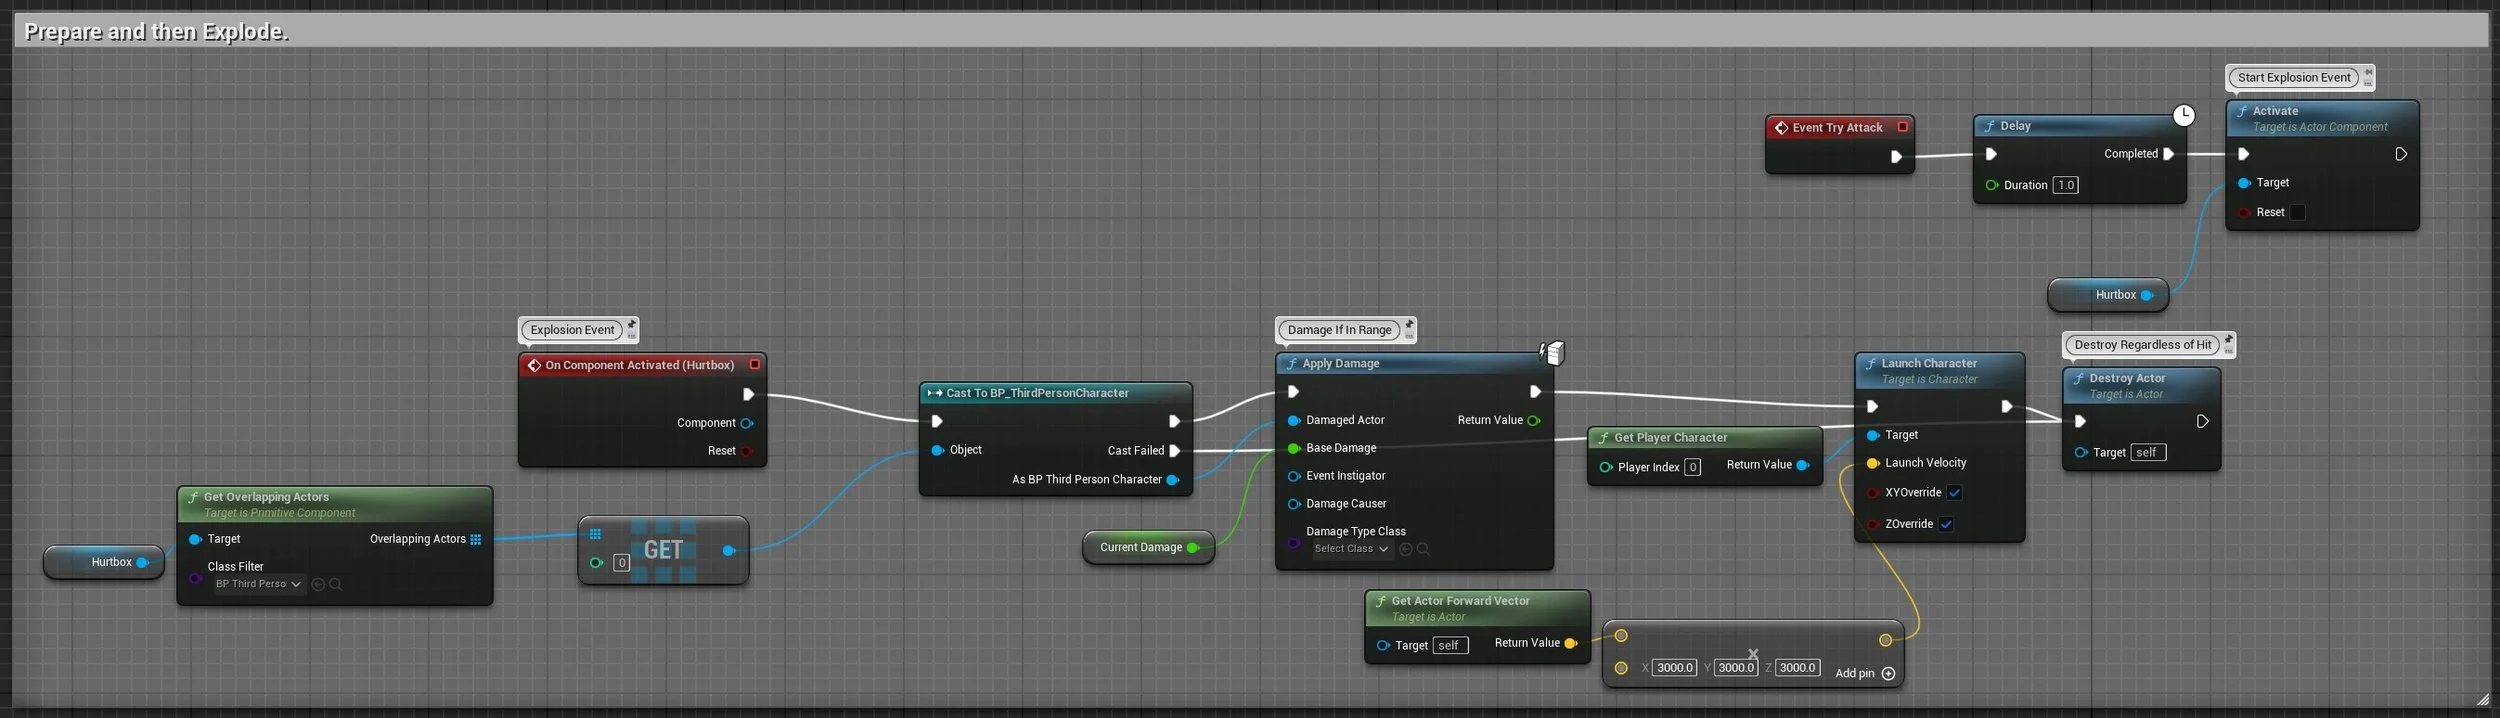
Task: Click the Event Try Attack exec output pin
Action: [1896, 156]
